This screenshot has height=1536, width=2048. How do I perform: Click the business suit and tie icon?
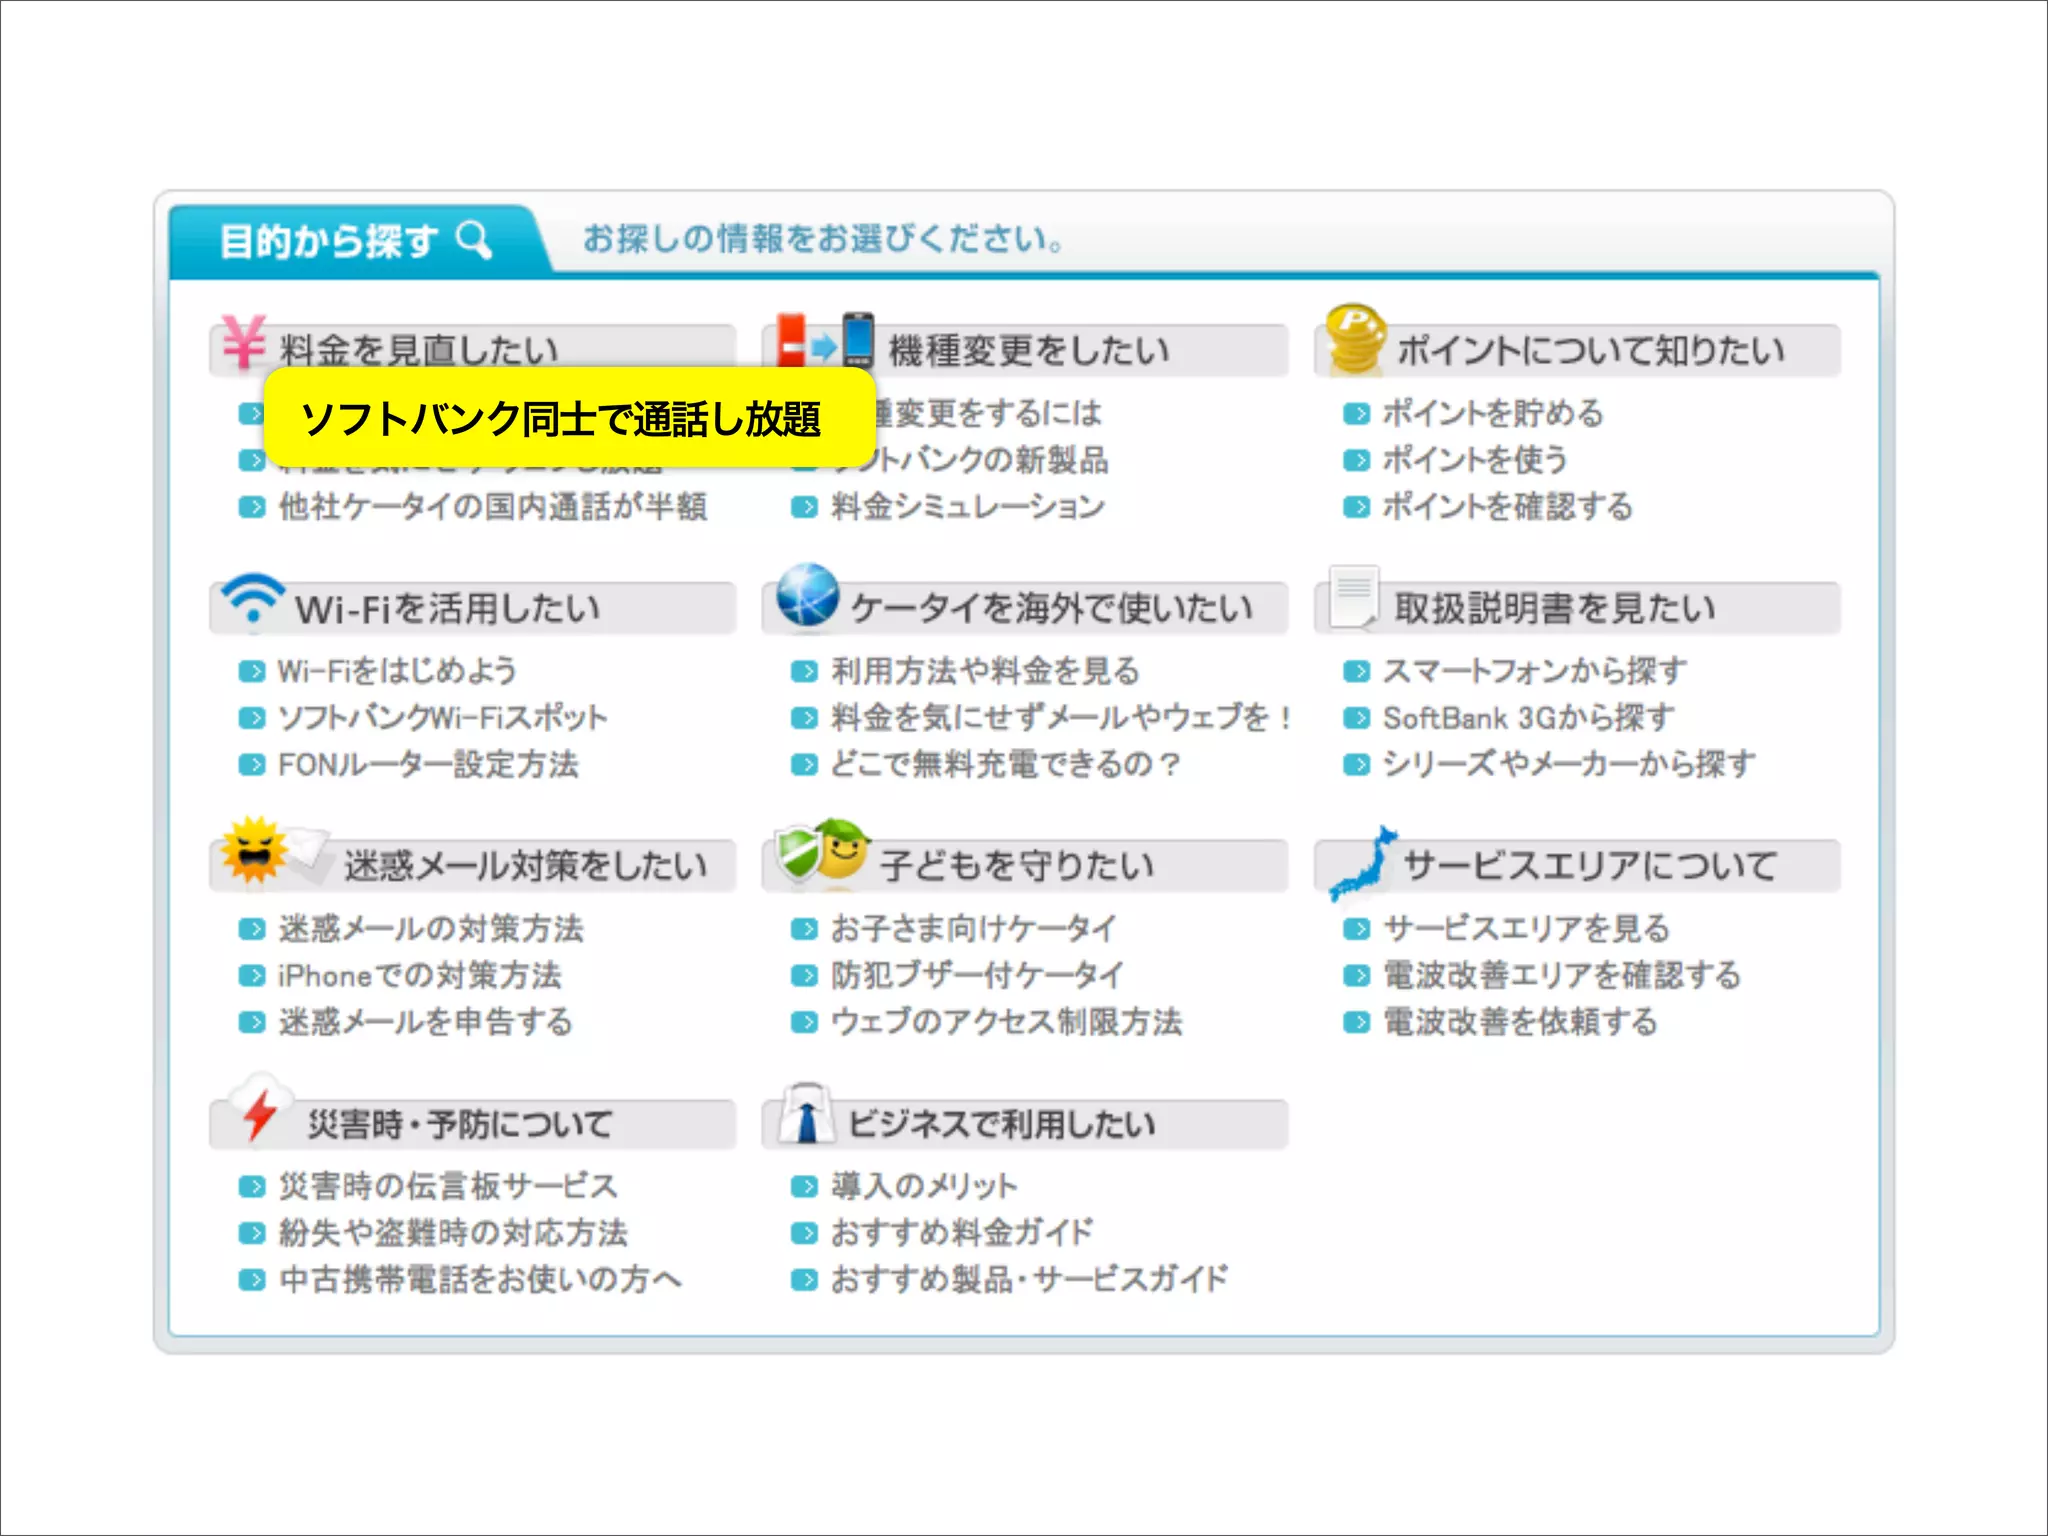click(806, 1113)
